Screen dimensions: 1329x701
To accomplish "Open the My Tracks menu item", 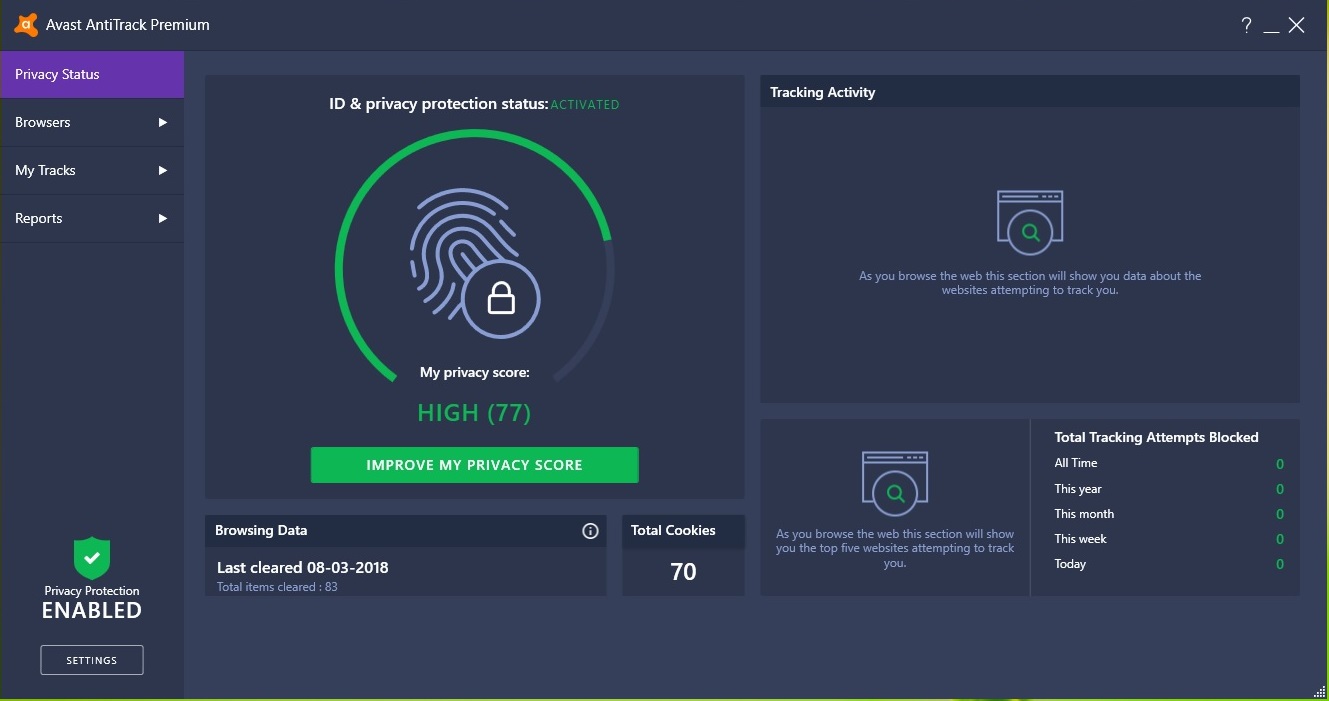I will click(92, 171).
